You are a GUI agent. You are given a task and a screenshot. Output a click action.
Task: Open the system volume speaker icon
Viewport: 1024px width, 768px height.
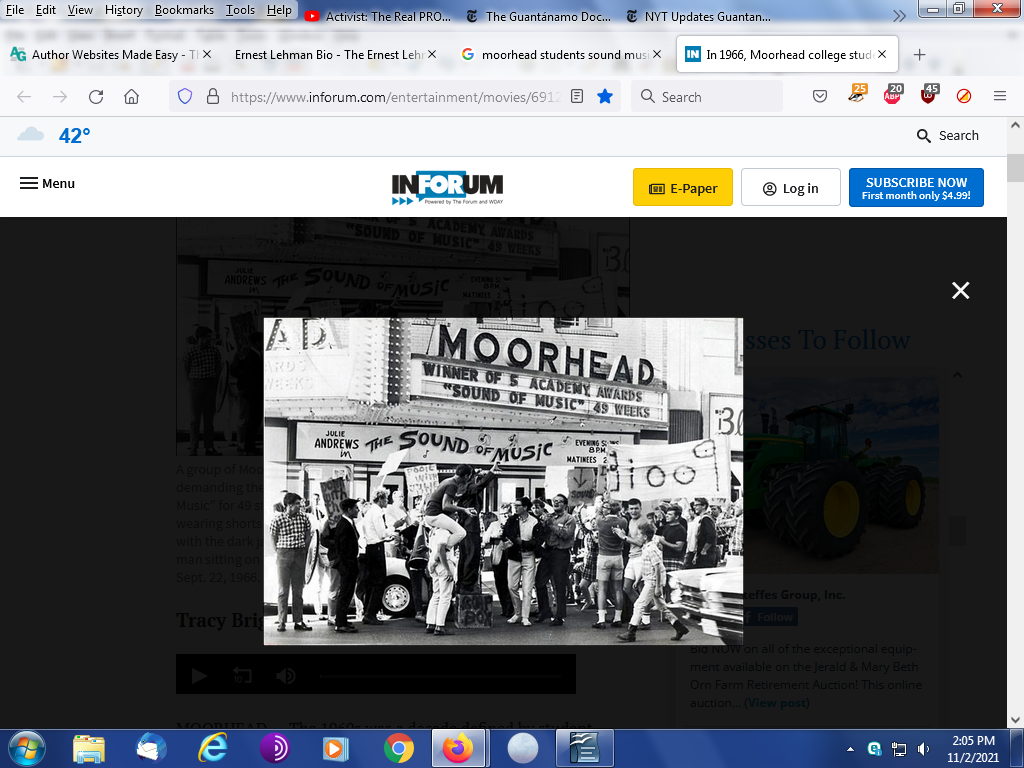click(x=923, y=749)
